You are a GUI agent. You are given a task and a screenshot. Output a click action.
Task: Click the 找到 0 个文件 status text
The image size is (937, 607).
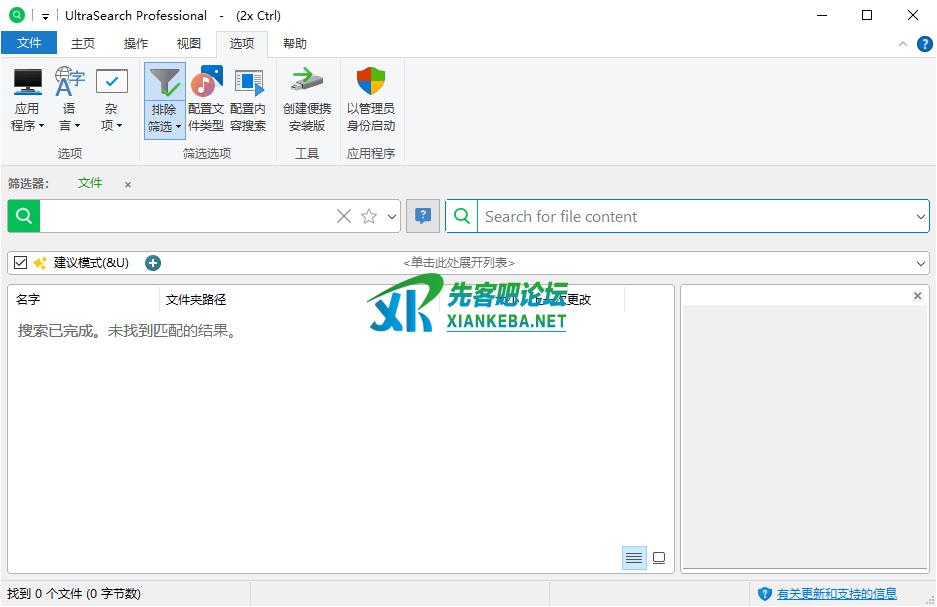click(74, 594)
